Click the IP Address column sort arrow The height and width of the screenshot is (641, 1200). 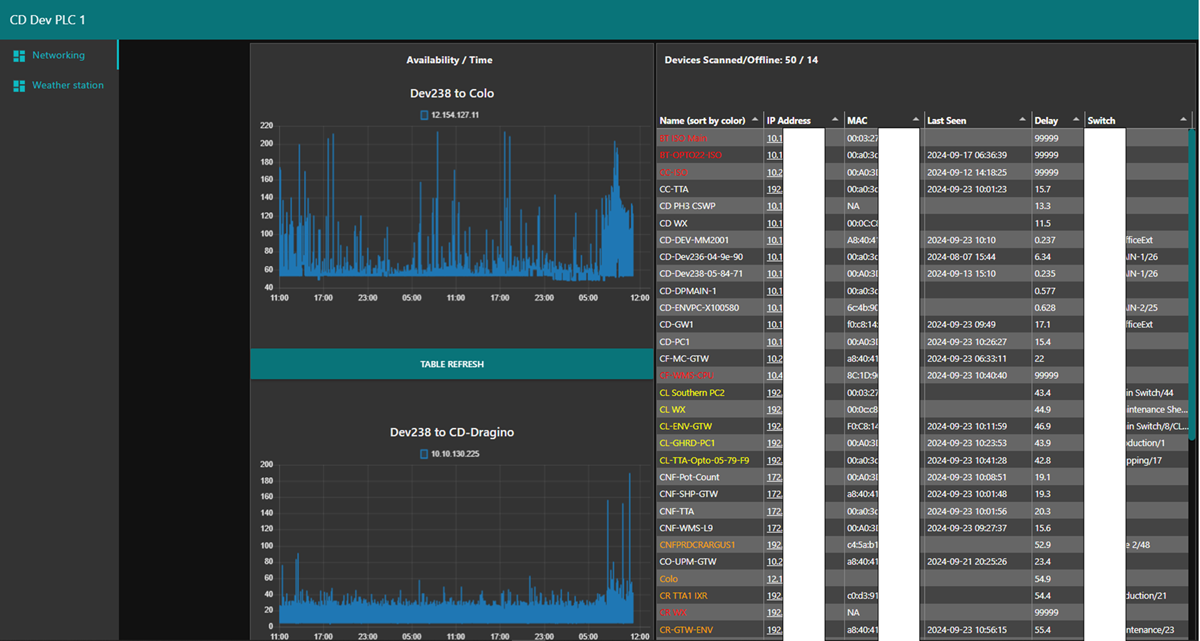click(835, 120)
